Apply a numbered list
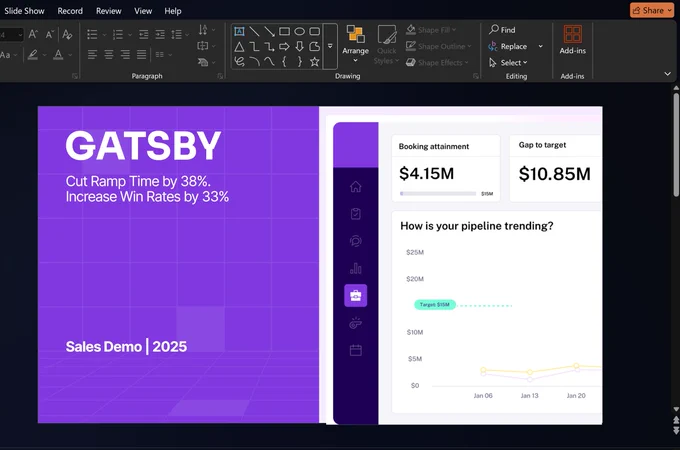Viewport: 680px width, 450px height. coord(118,34)
